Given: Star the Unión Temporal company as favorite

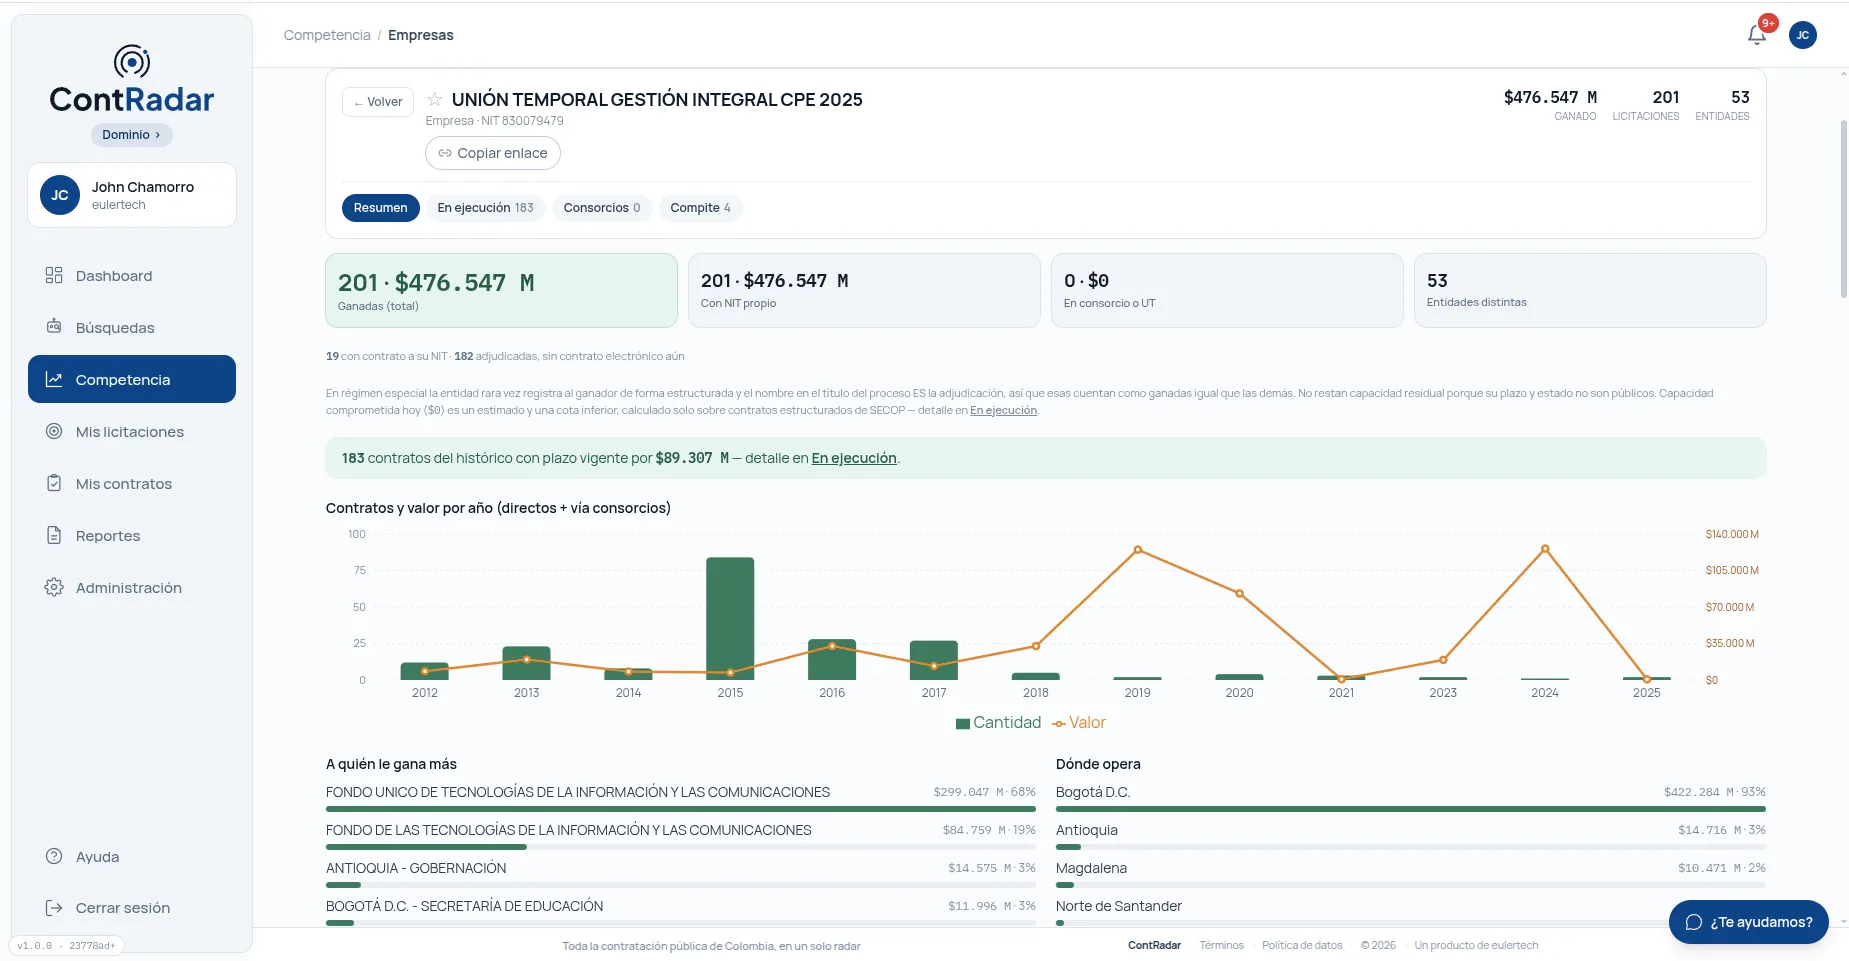Looking at the screenshot, I should (x=435, y=99).
